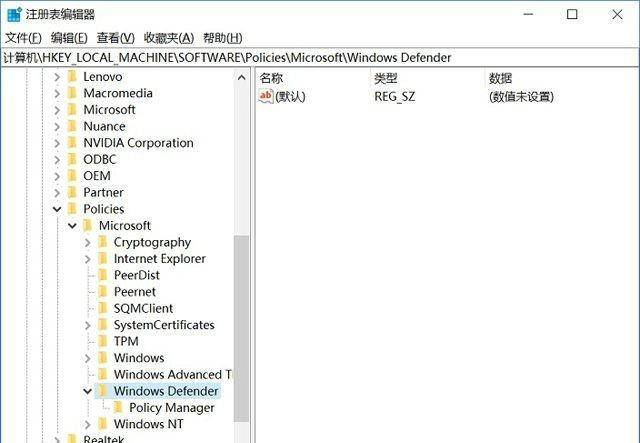The width and height of the screenshot is (640, 443).
Task: Click the Nuance folder icon
Action: point(72,126)
